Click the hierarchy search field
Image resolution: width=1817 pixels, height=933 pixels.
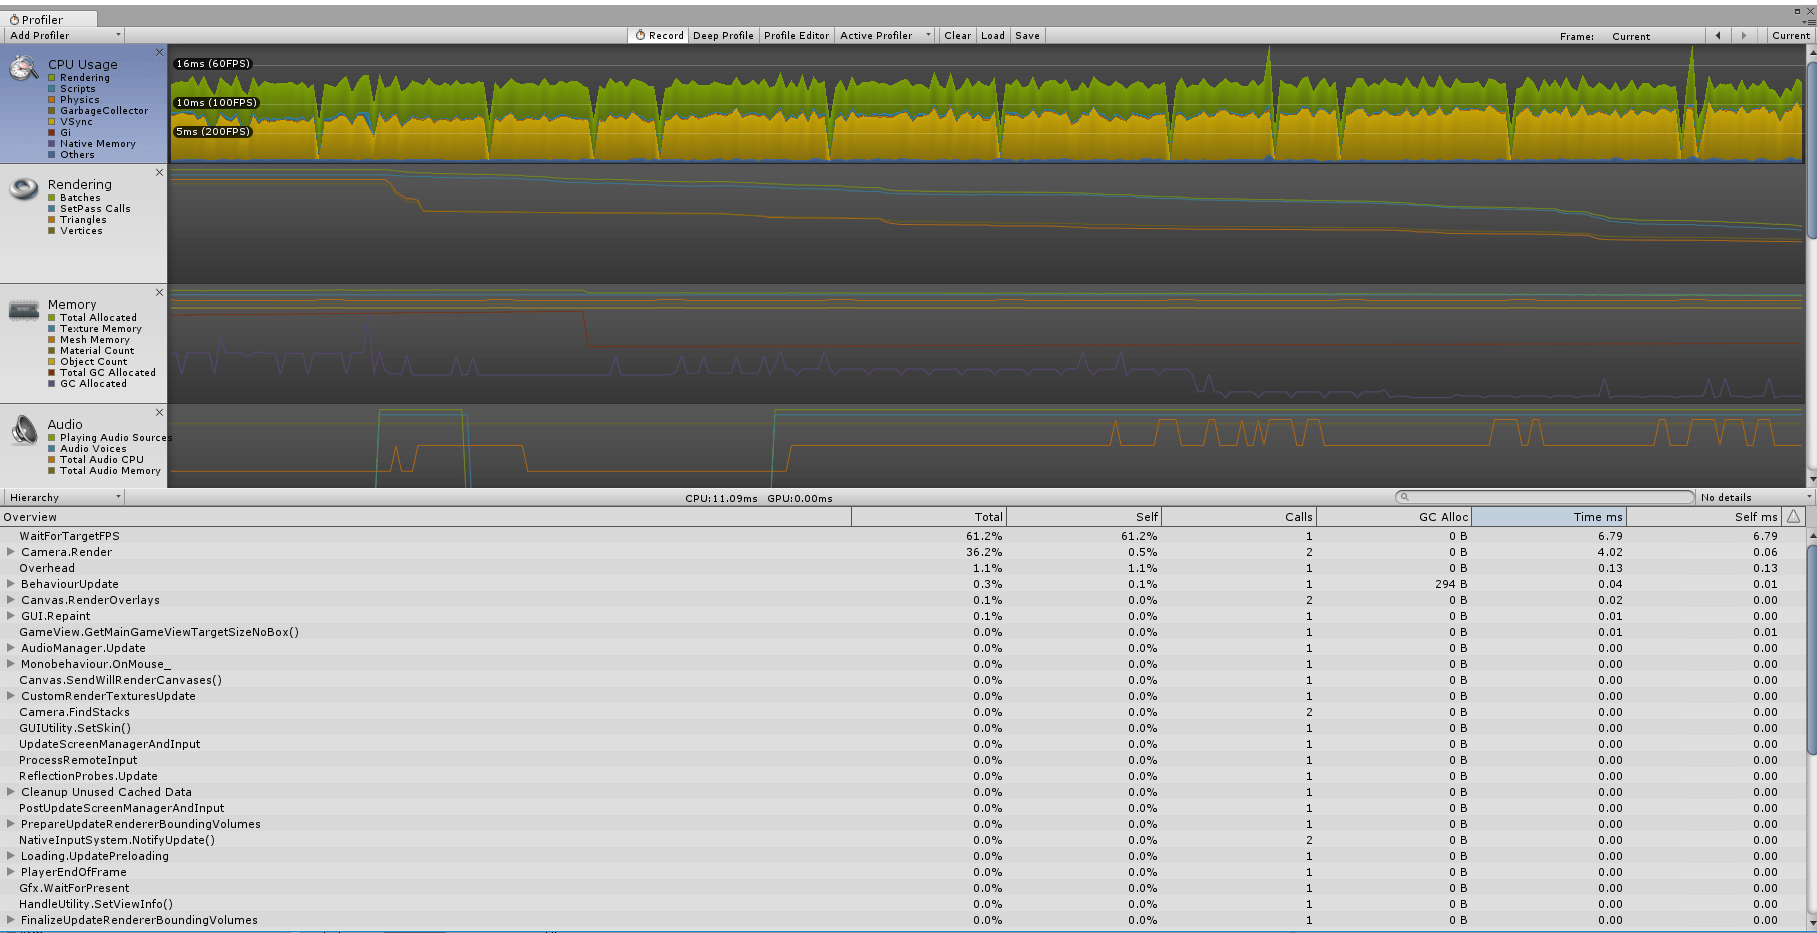point(1545,497)
